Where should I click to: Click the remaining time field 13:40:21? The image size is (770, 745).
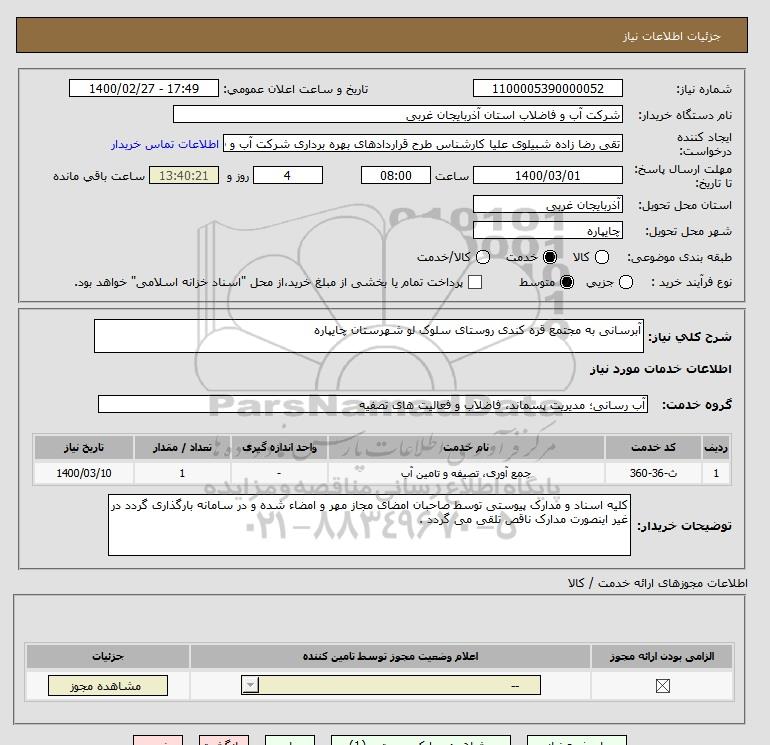click(184, 175)
